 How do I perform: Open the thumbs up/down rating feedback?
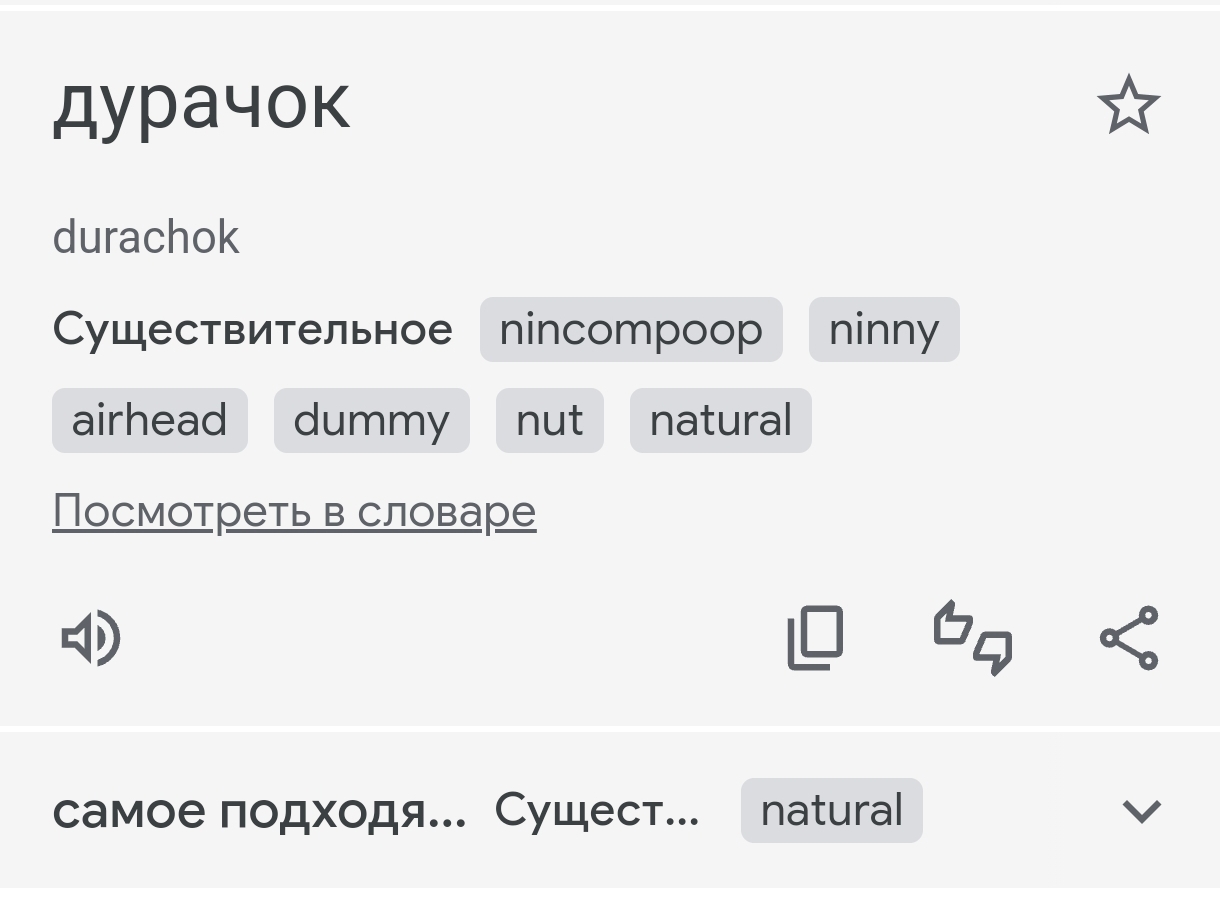point(973,638)
